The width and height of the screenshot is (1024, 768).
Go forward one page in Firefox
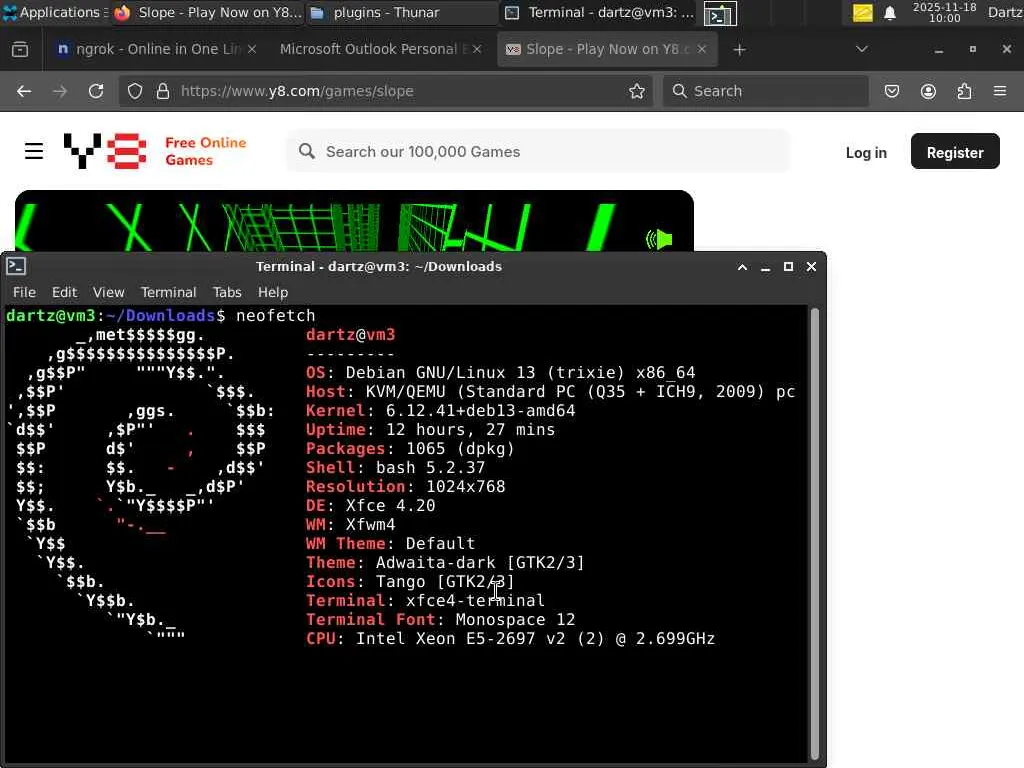point(60,91)
